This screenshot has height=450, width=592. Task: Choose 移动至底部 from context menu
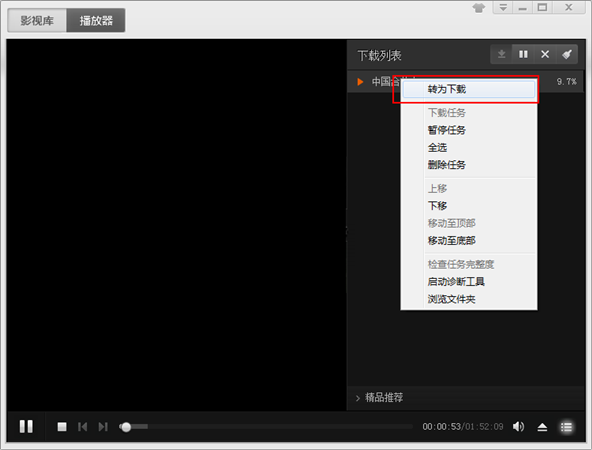(469, 240)
